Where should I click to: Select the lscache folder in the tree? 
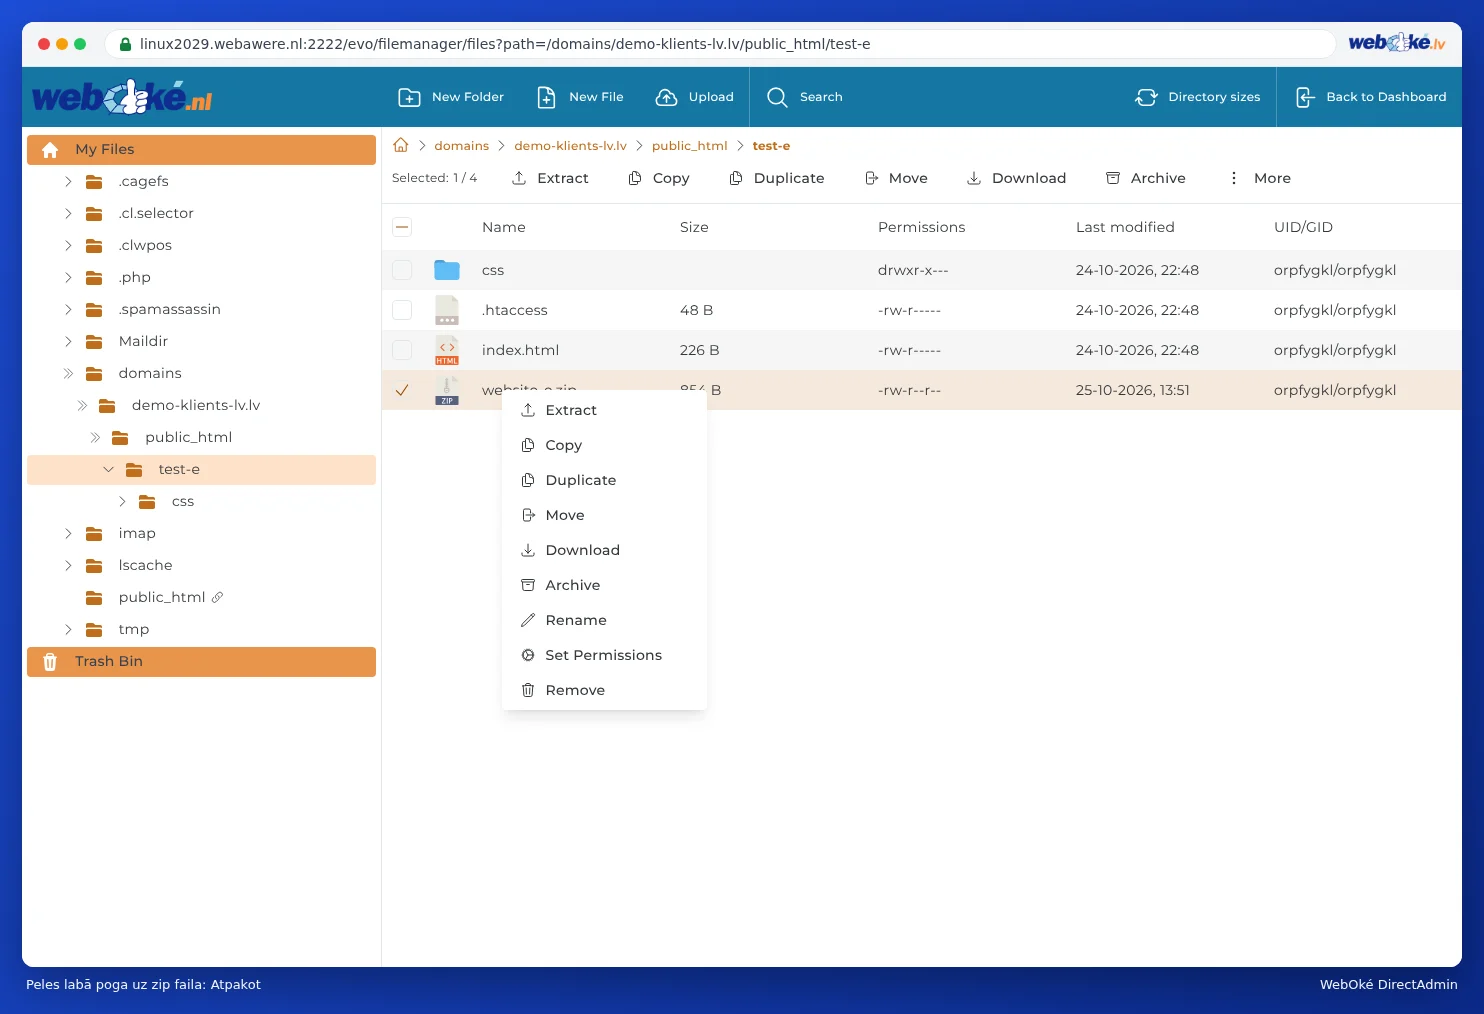(x=145, y=565)
